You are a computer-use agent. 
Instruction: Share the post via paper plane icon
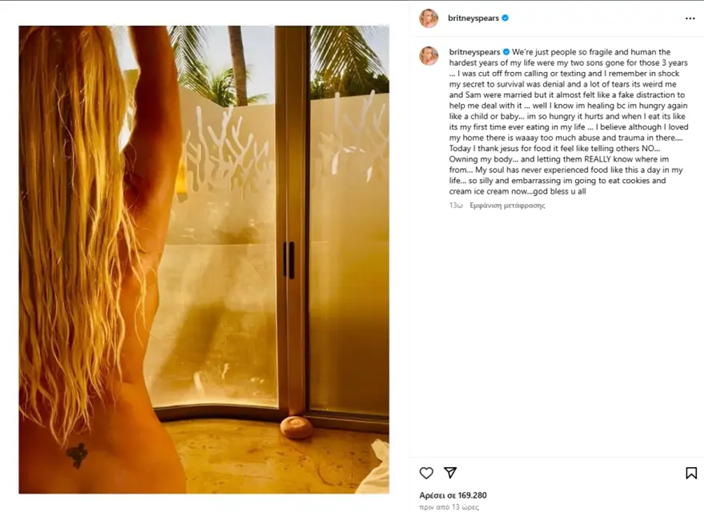(450, 472)
